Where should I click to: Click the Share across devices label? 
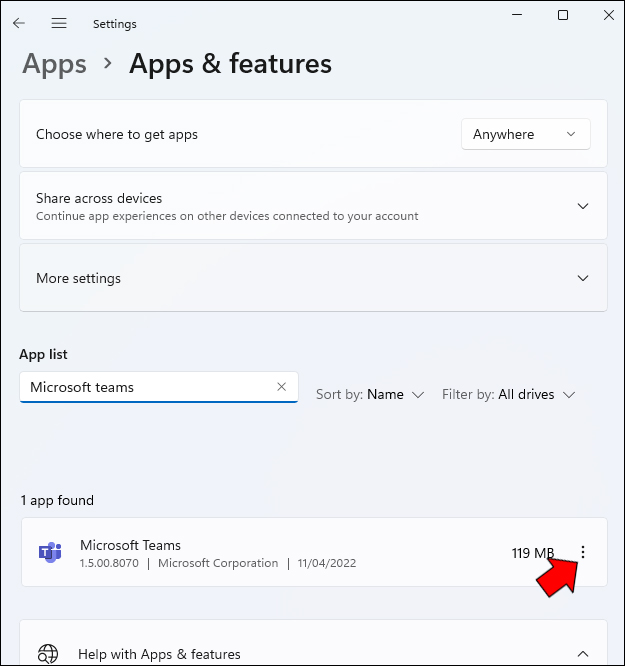99,198
